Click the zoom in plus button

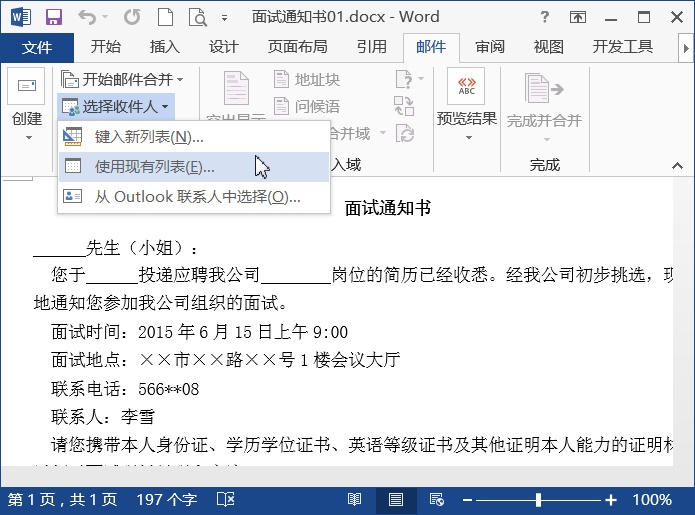click(611, 500)
